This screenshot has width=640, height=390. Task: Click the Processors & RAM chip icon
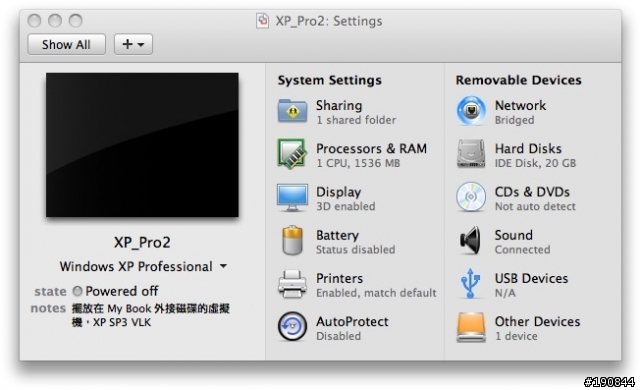[292, 154]
